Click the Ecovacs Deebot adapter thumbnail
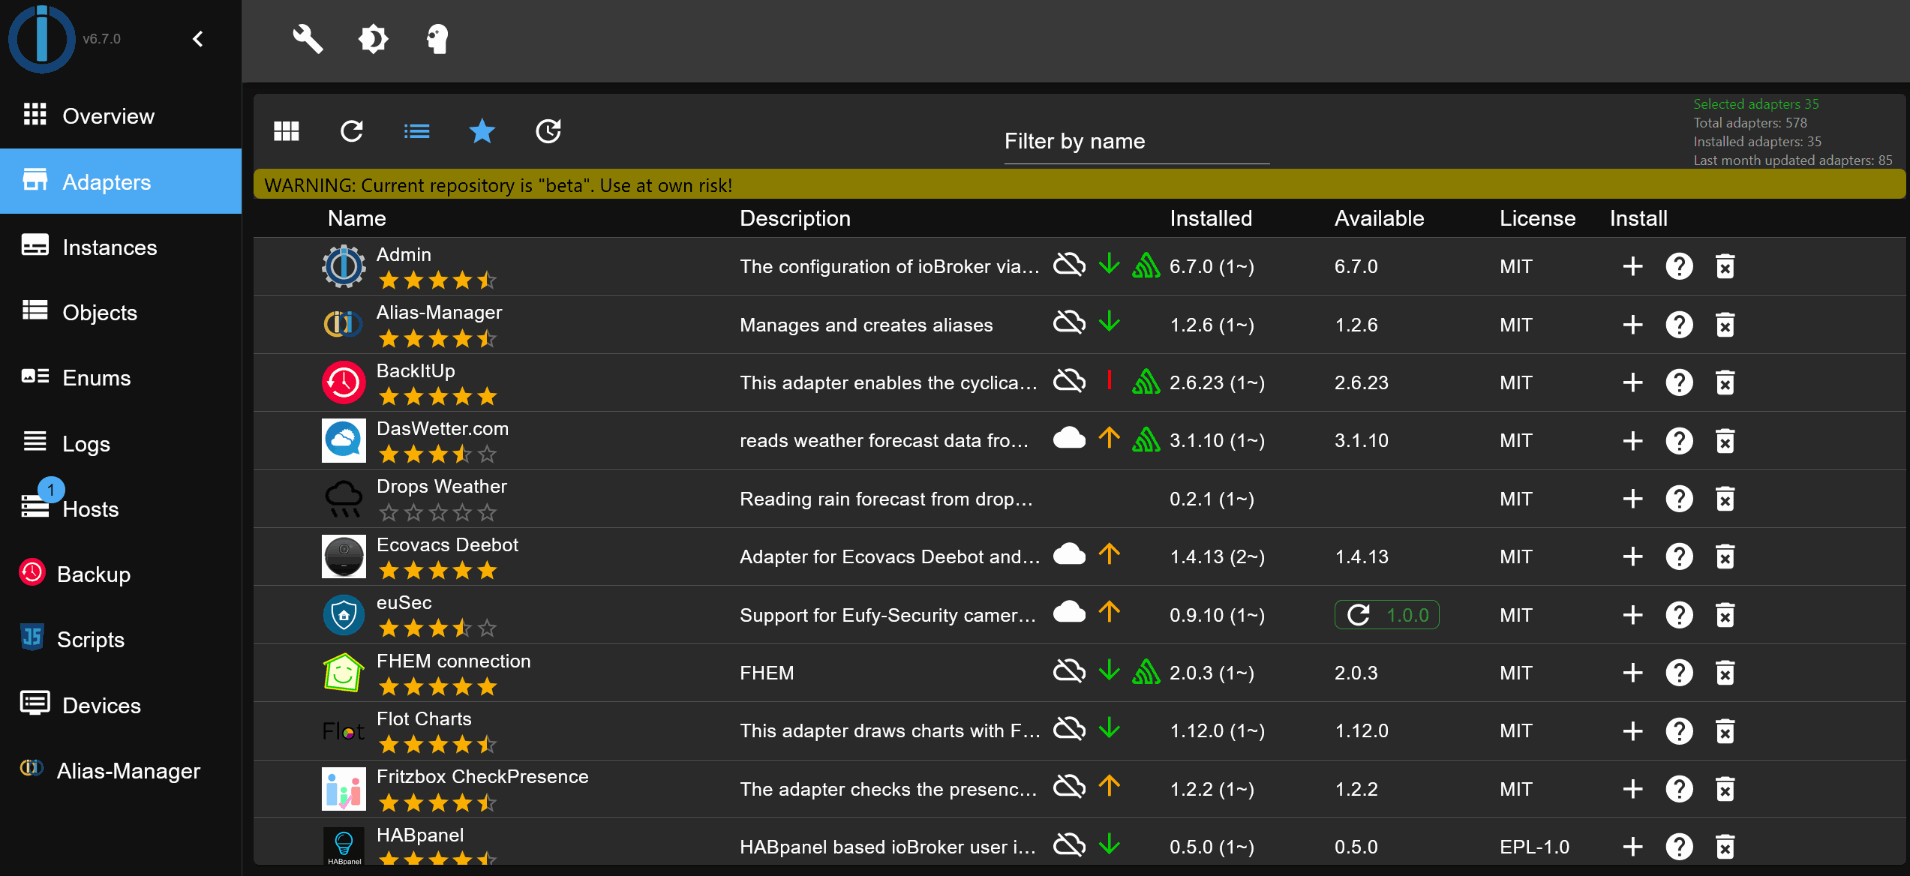This screenshot has width=1910, height=876. point(343,556)
